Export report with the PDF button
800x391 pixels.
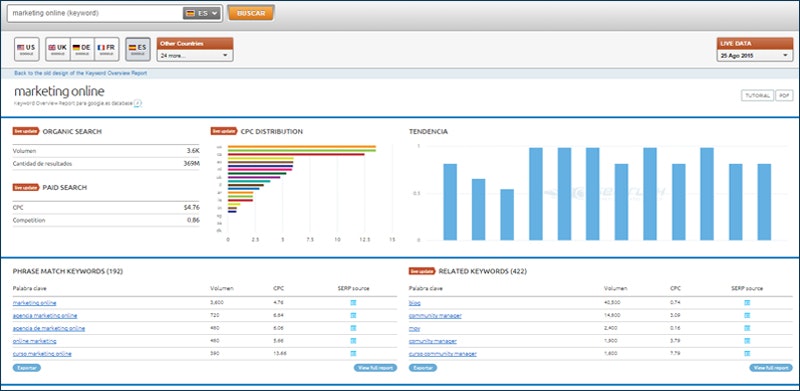[x=784, y=95]
